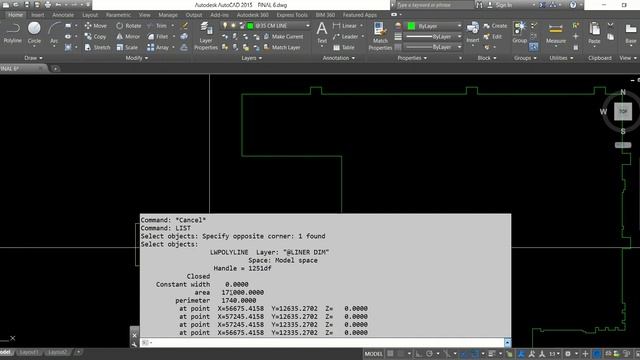
Task: Expand the Annotation panel
Action: point(339,58)
